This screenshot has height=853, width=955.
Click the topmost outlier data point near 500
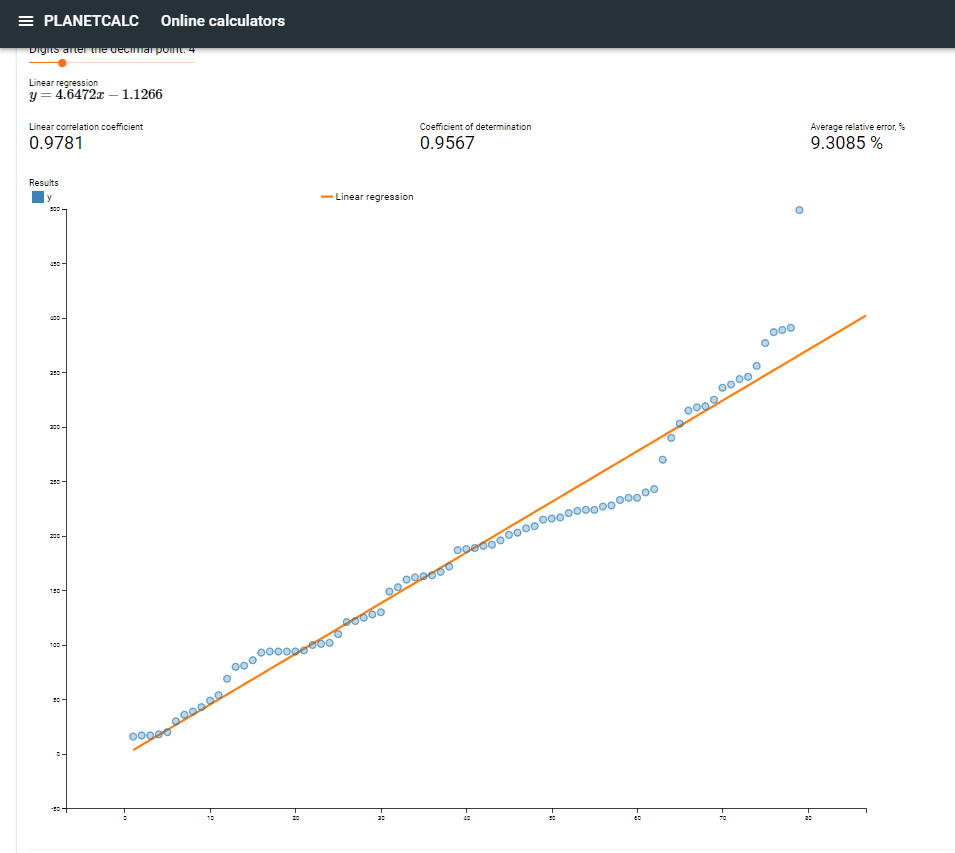pyautogui.click(x=799, y=210)
